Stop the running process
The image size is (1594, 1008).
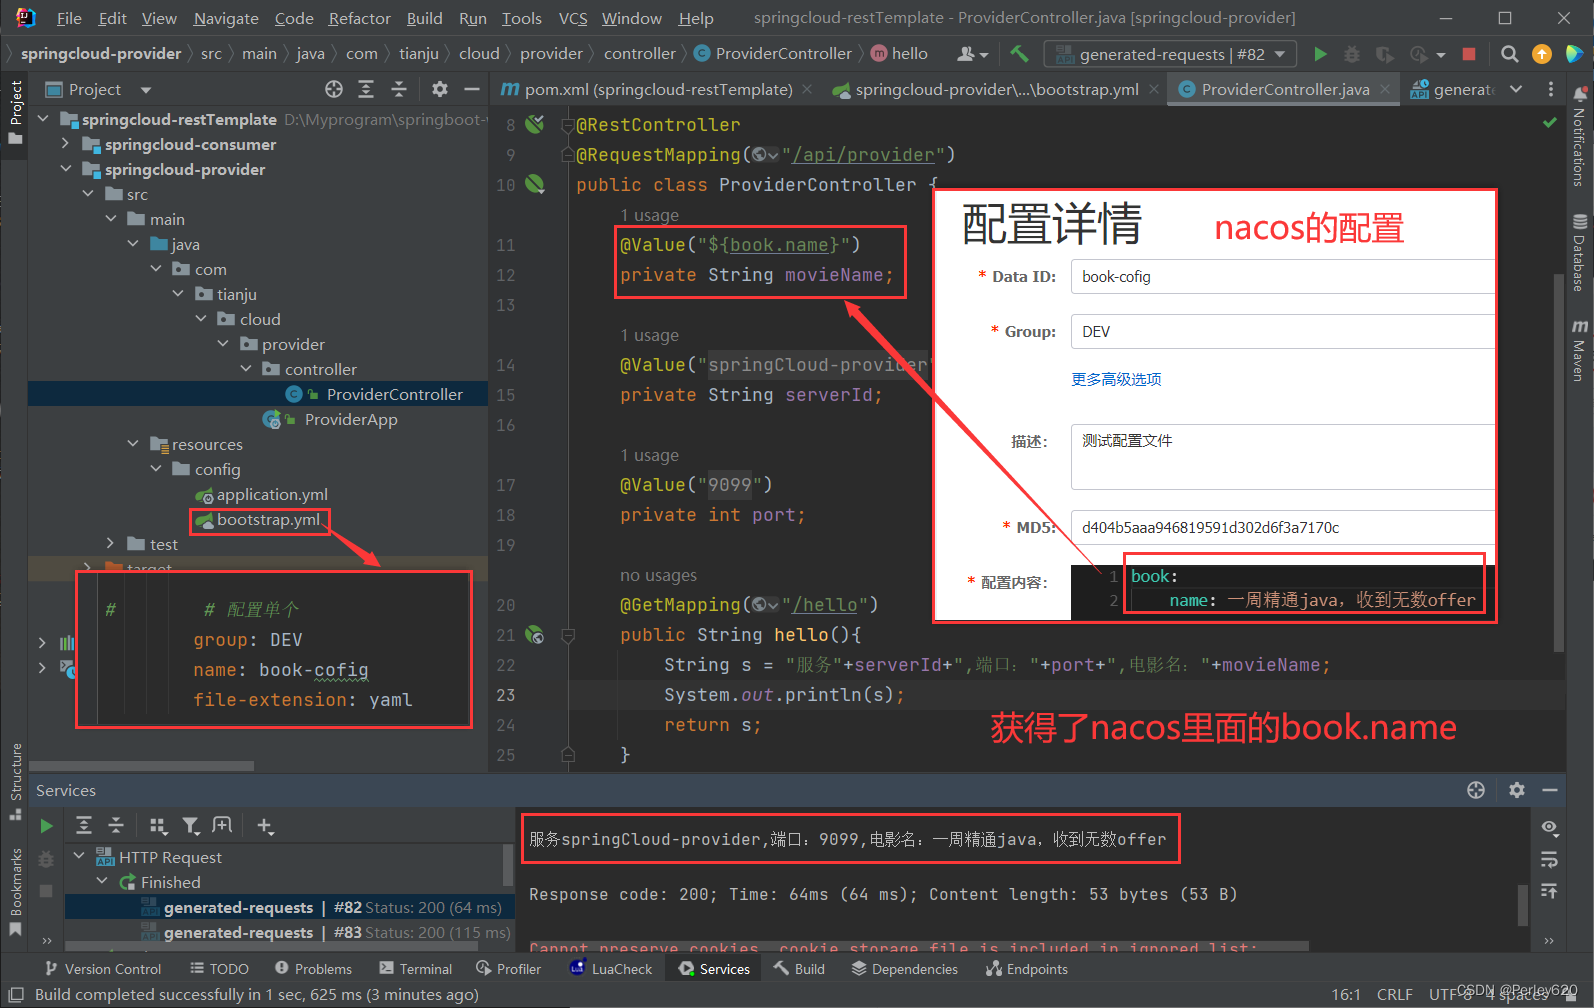pyautogui.click(x=1469, y=54)
